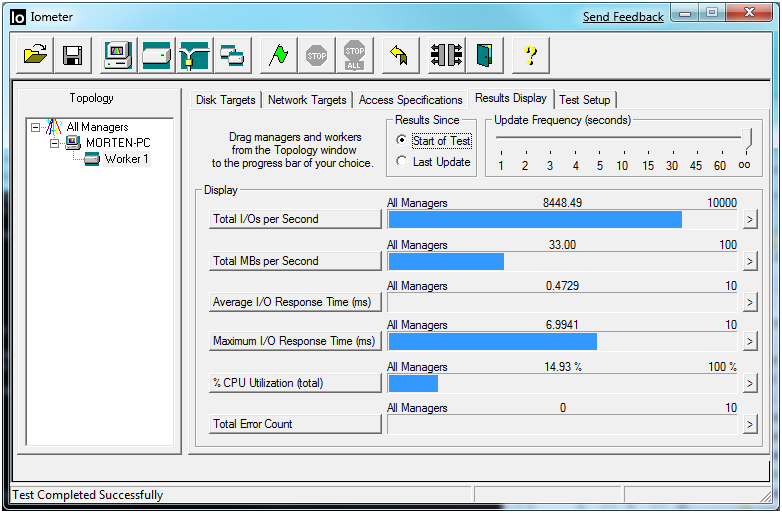Click the CPU Utilization progress bar
782x513 pixels.
coord(562,383)
